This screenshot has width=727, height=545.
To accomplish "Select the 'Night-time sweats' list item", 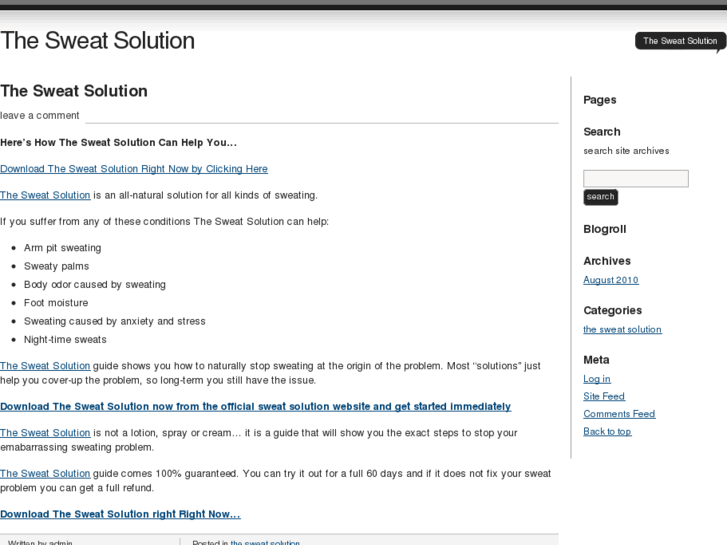I will [65, 340].
